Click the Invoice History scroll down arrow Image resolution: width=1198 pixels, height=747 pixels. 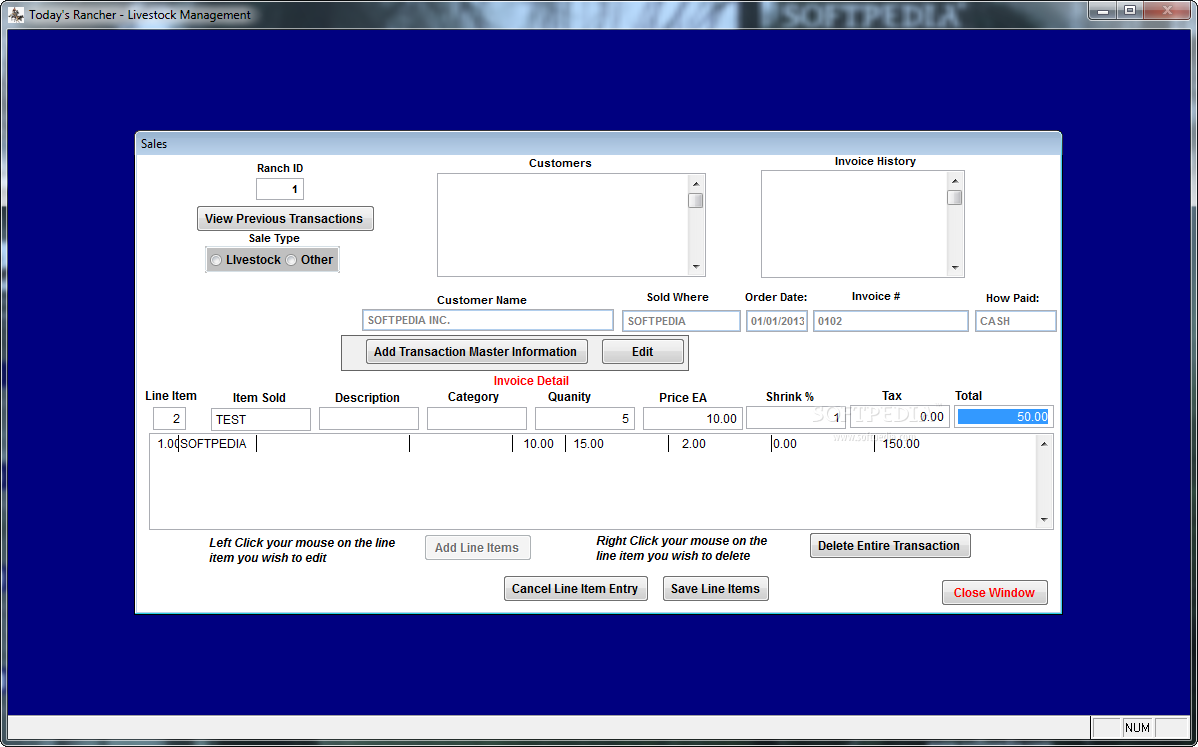954,267
